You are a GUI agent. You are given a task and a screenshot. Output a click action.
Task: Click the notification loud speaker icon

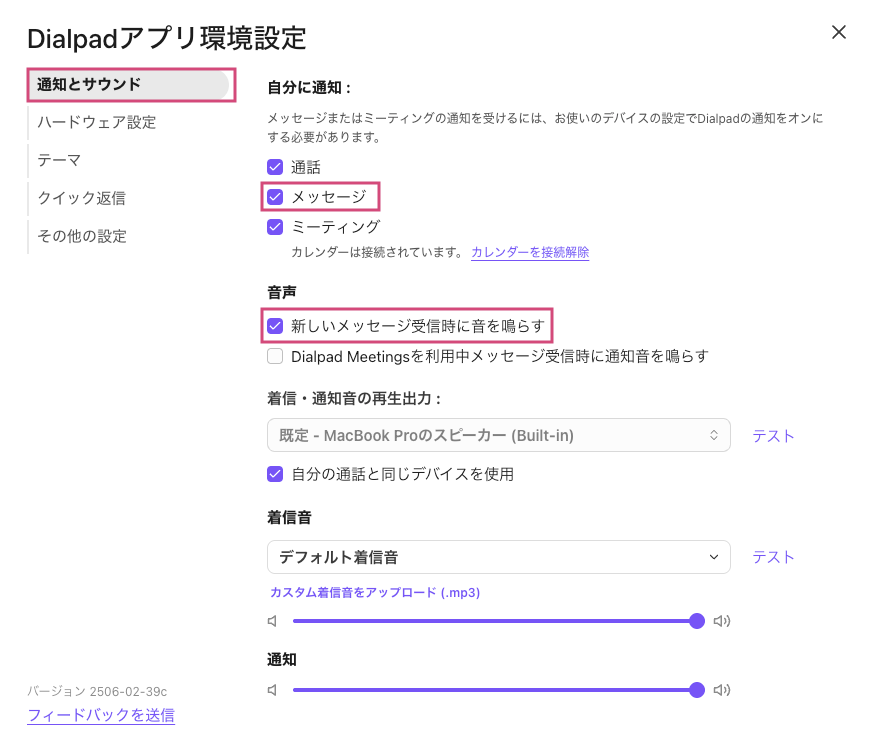tap(722, 690)
